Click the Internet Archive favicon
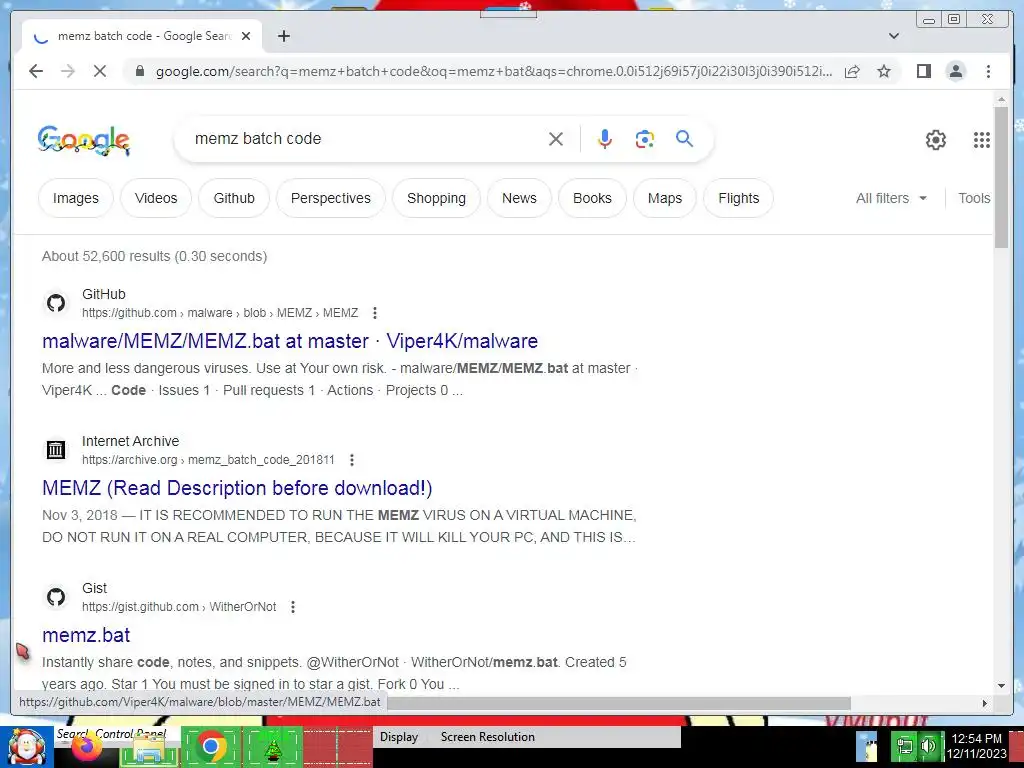The image size is (1024, 768). 56,450
